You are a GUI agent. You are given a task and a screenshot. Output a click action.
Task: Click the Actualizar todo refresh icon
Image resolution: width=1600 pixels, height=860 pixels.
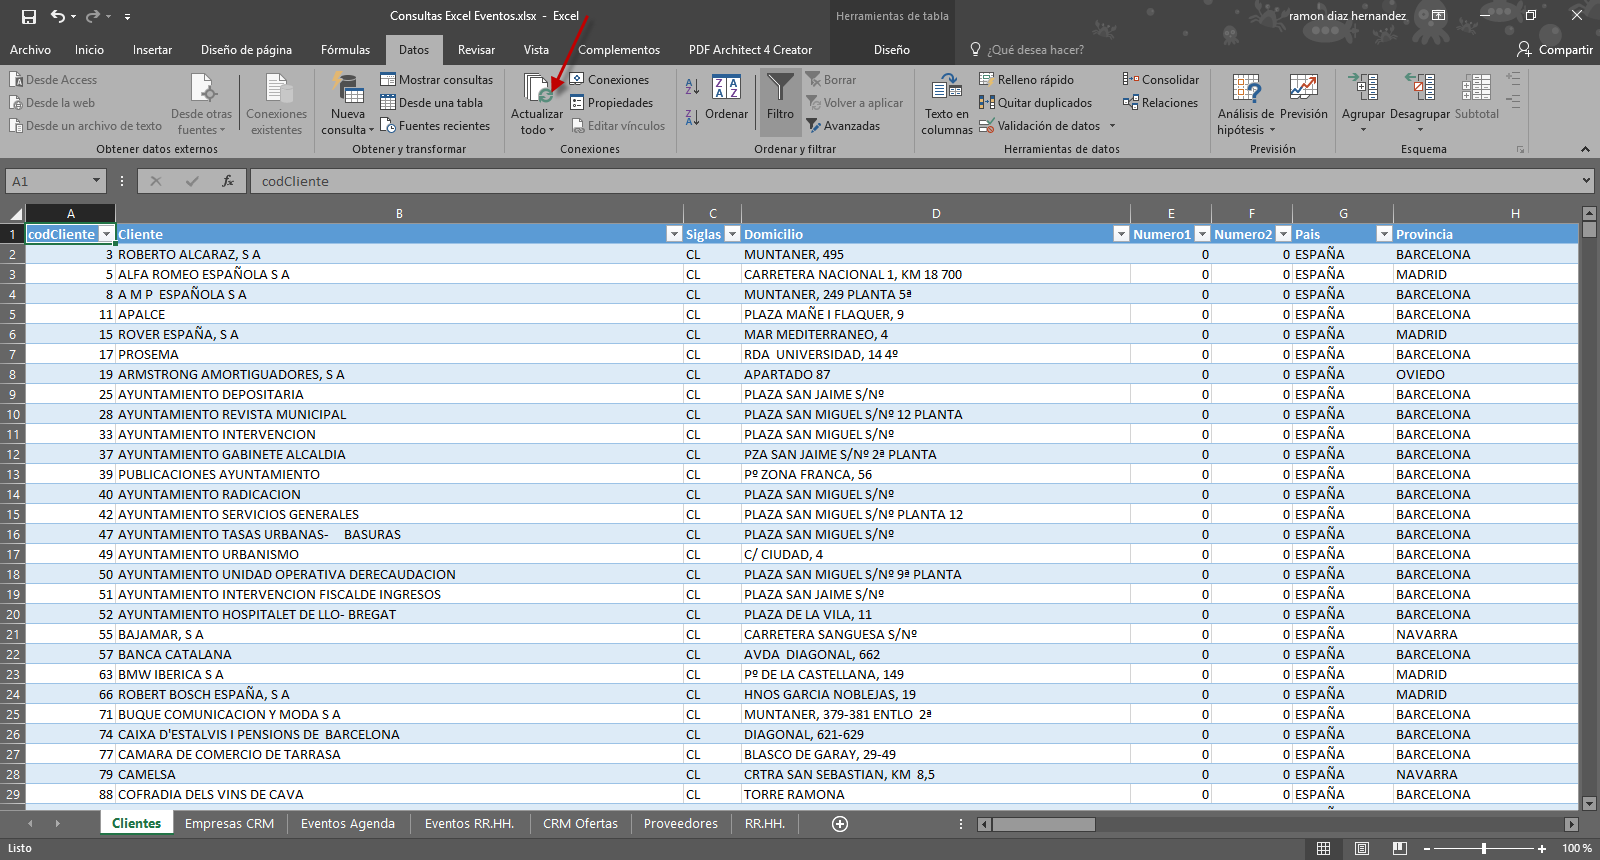click(538, 88)
